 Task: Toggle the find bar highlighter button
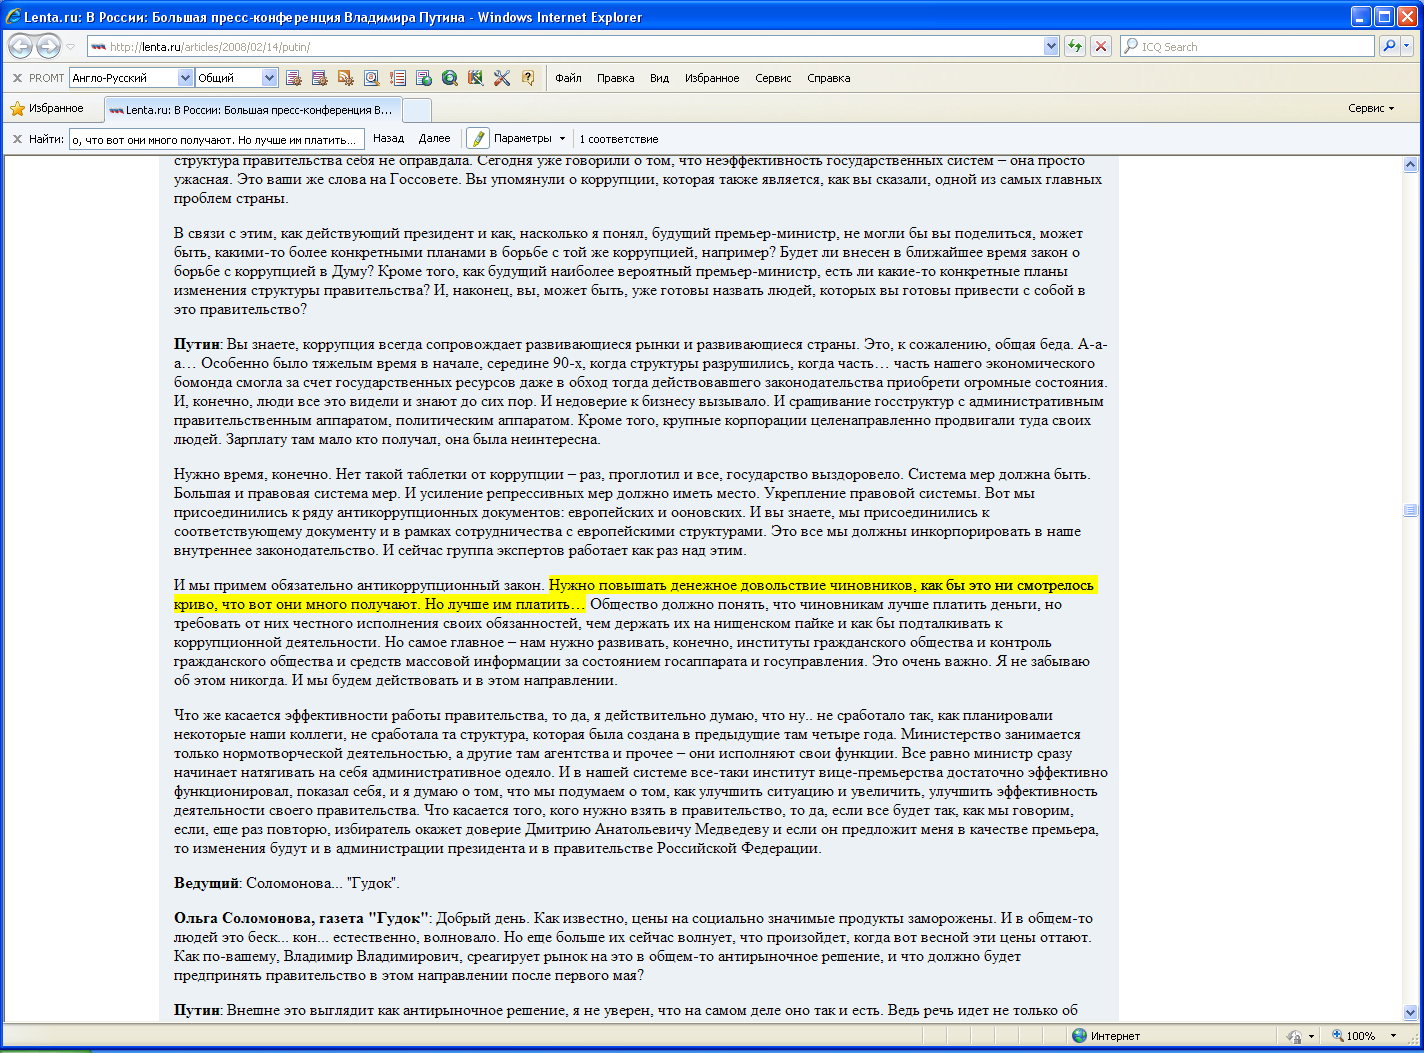click(x=478, y=139)
